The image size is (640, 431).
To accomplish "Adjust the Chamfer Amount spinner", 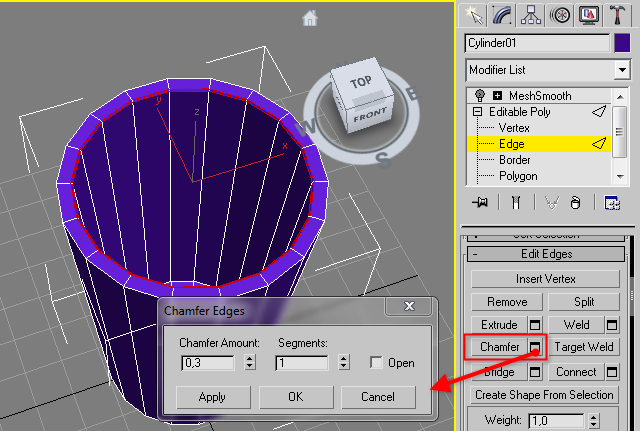I will pyautogui.click(x=250, y=362).
